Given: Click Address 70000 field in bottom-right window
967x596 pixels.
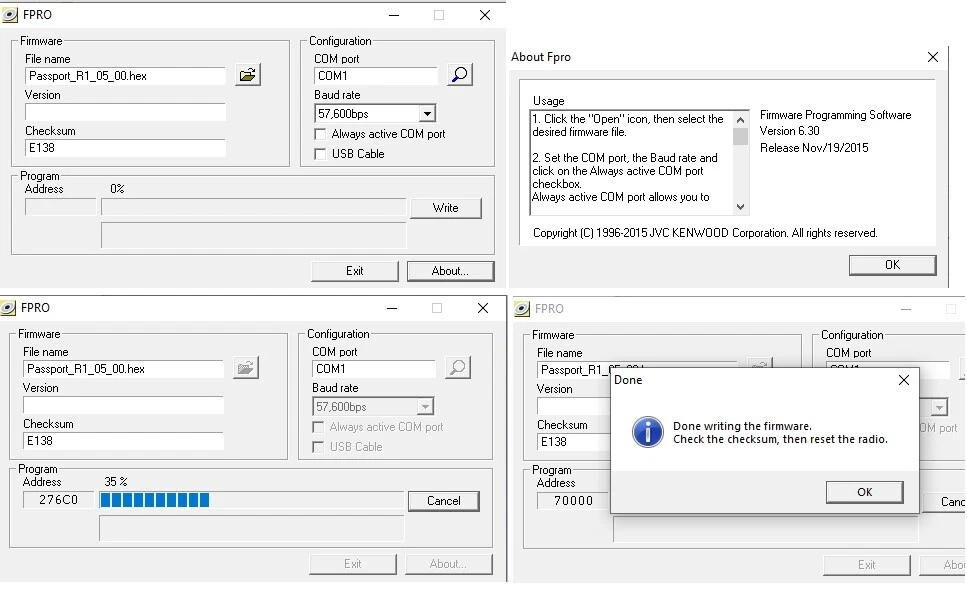Looking at the screenshot, I should [x=573, y=501].
